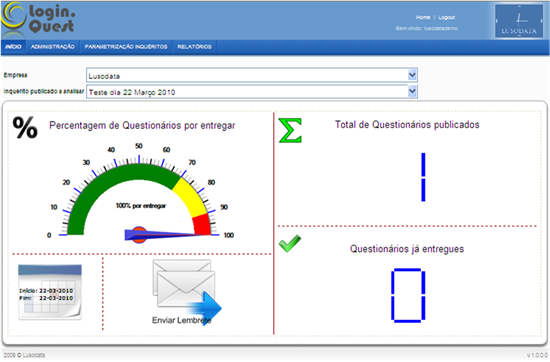This screenshot has width=550, height=362.
Task: Click the Enviar Lembrete label
Action: coord(181,320)
